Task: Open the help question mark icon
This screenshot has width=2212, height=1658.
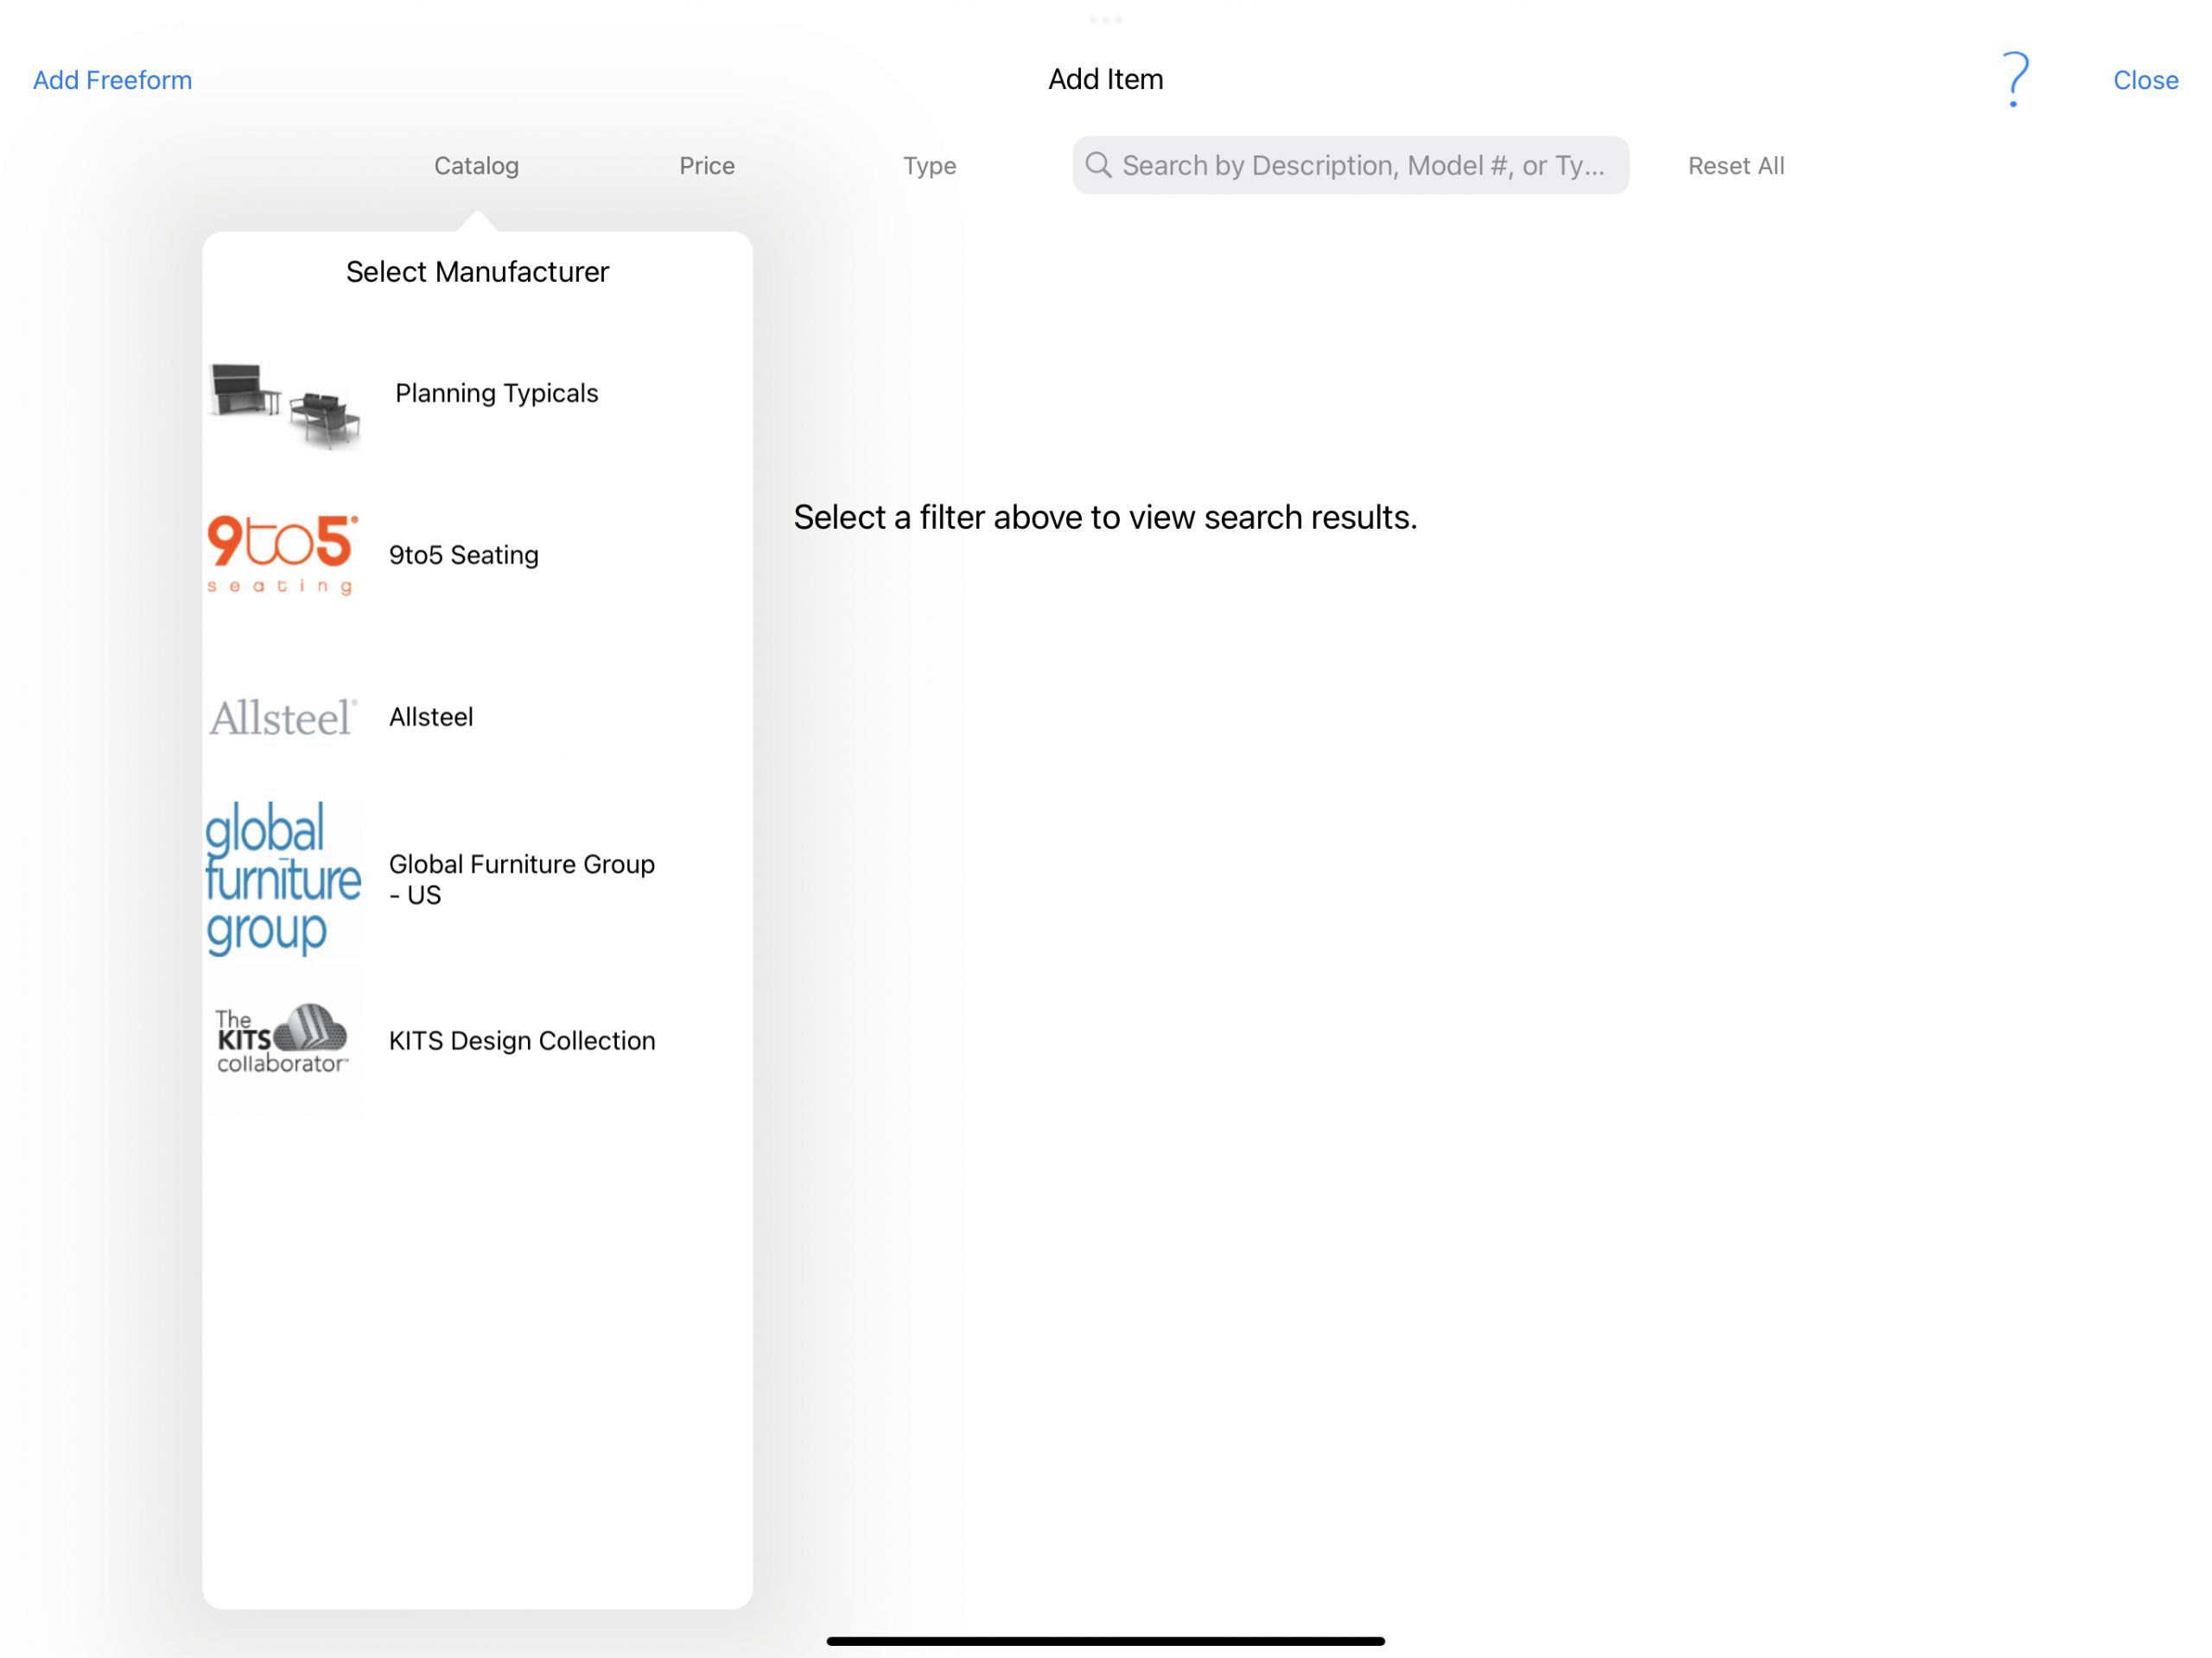Action: pos(2015,80)
